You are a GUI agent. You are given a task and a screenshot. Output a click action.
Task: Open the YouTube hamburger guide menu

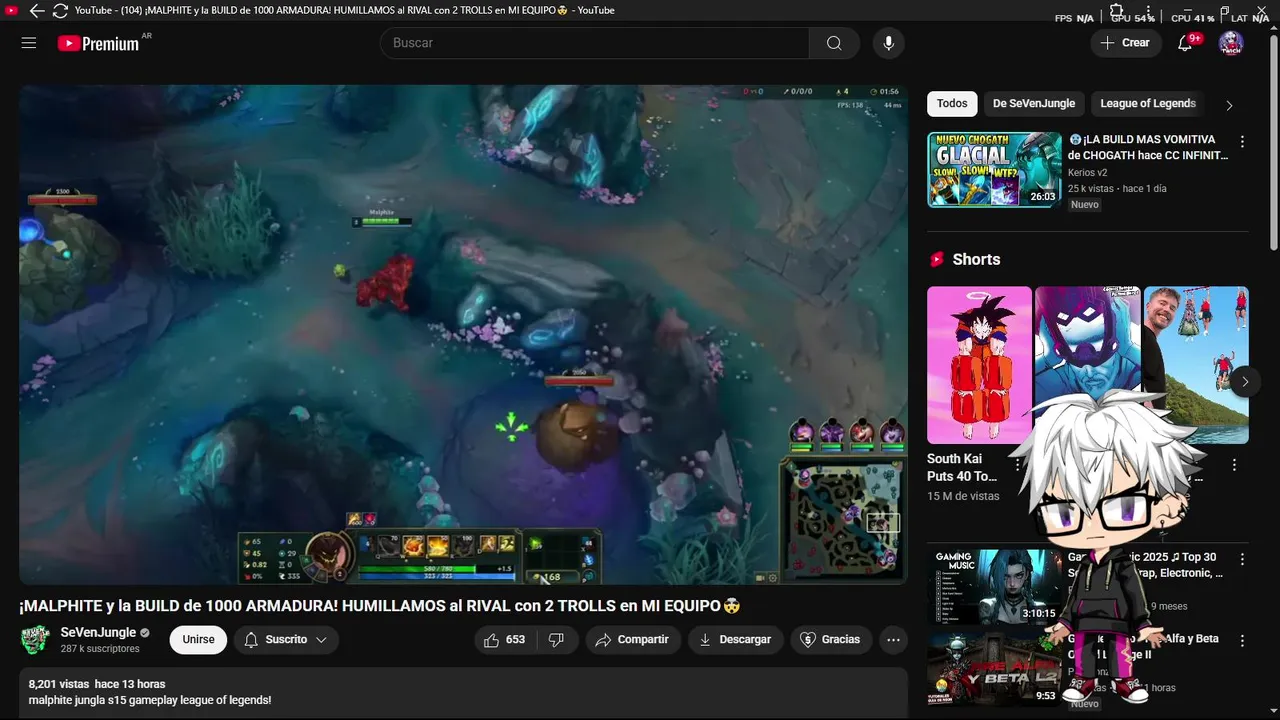pos(29,43)
